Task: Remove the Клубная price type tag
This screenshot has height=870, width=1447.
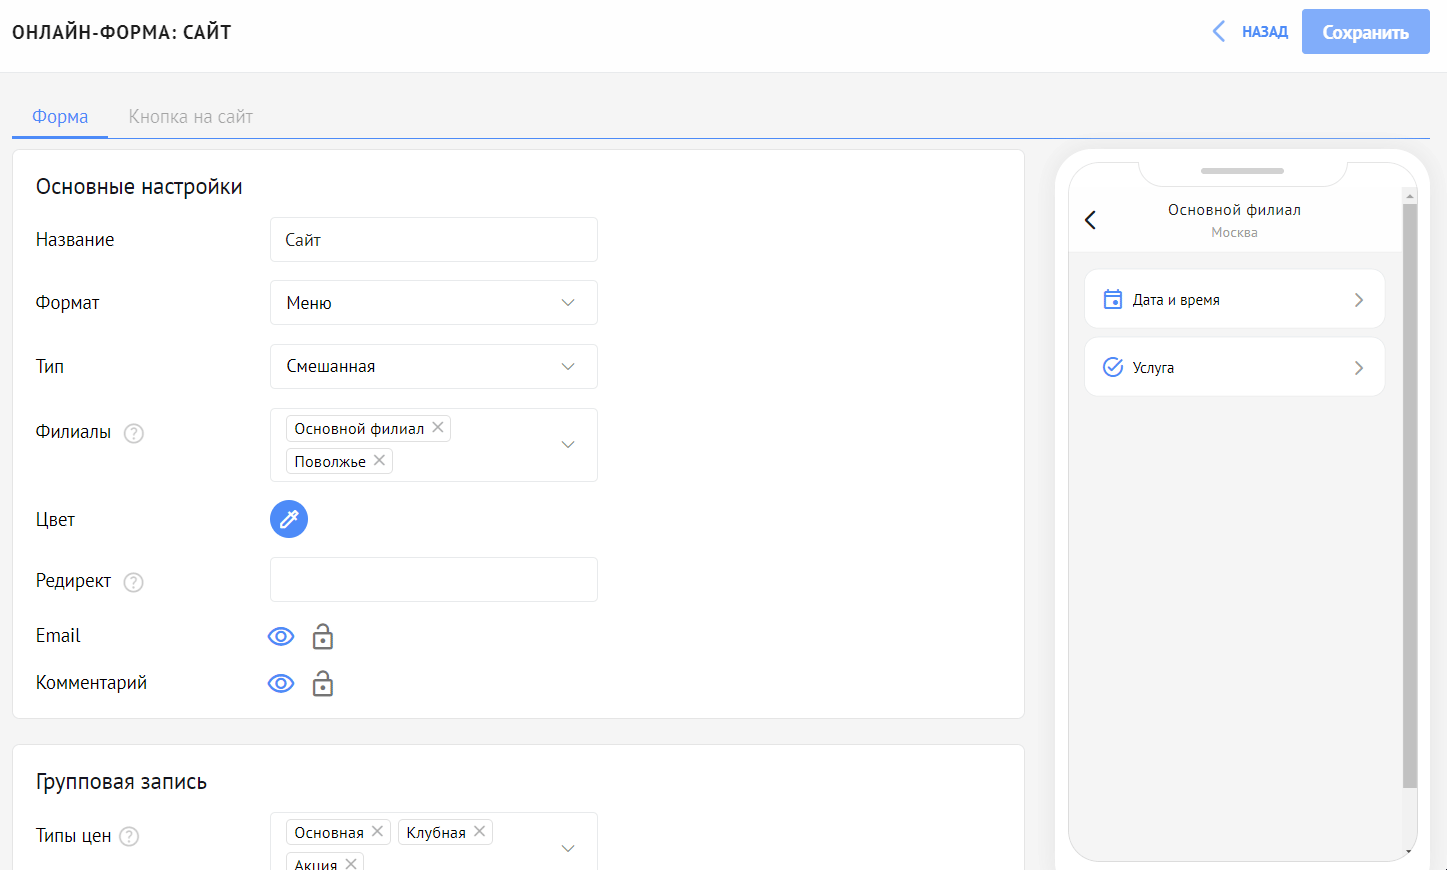Action: click(480, 832)
